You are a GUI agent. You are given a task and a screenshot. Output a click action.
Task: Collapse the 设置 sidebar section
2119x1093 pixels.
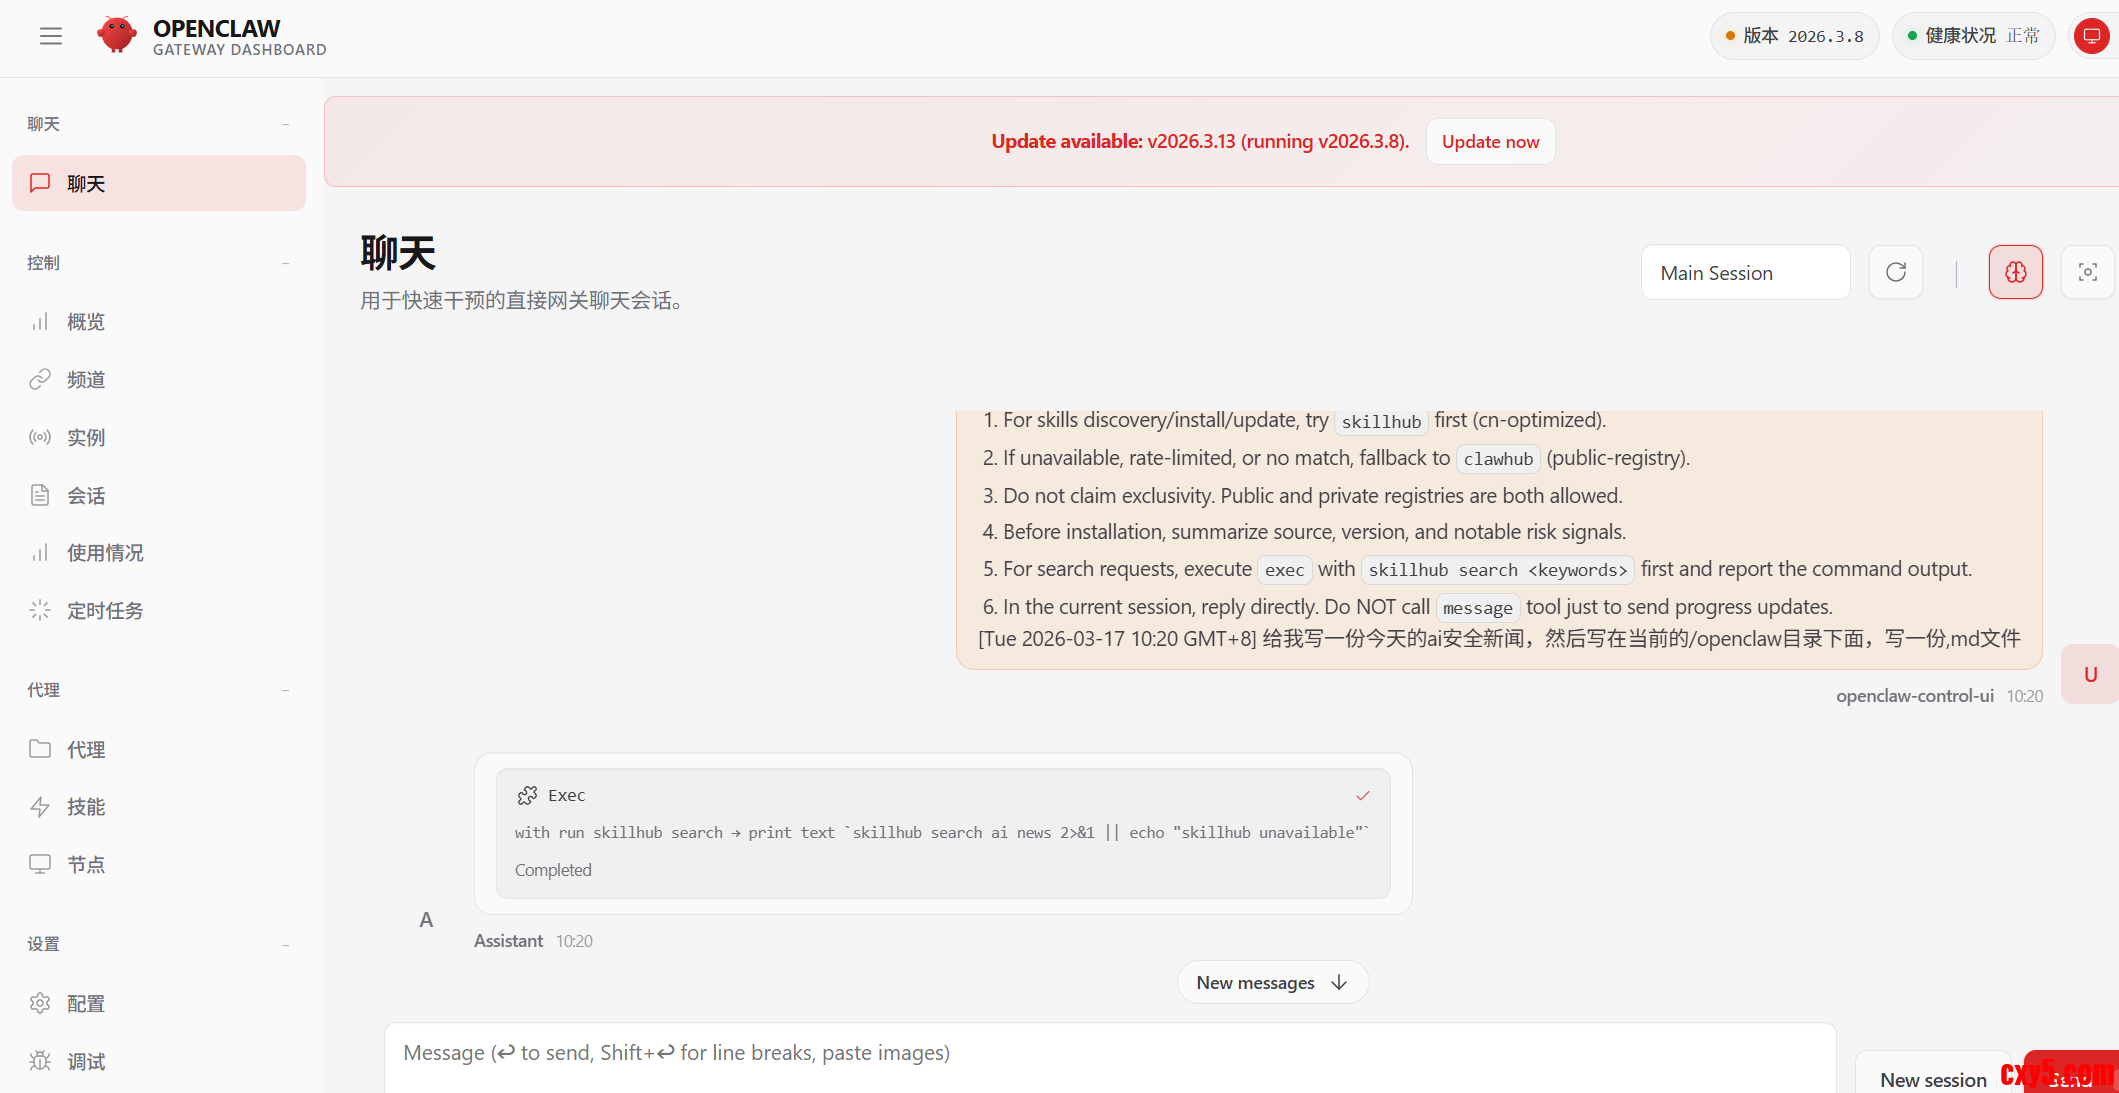pyautogui.click(x=285, y=944)
